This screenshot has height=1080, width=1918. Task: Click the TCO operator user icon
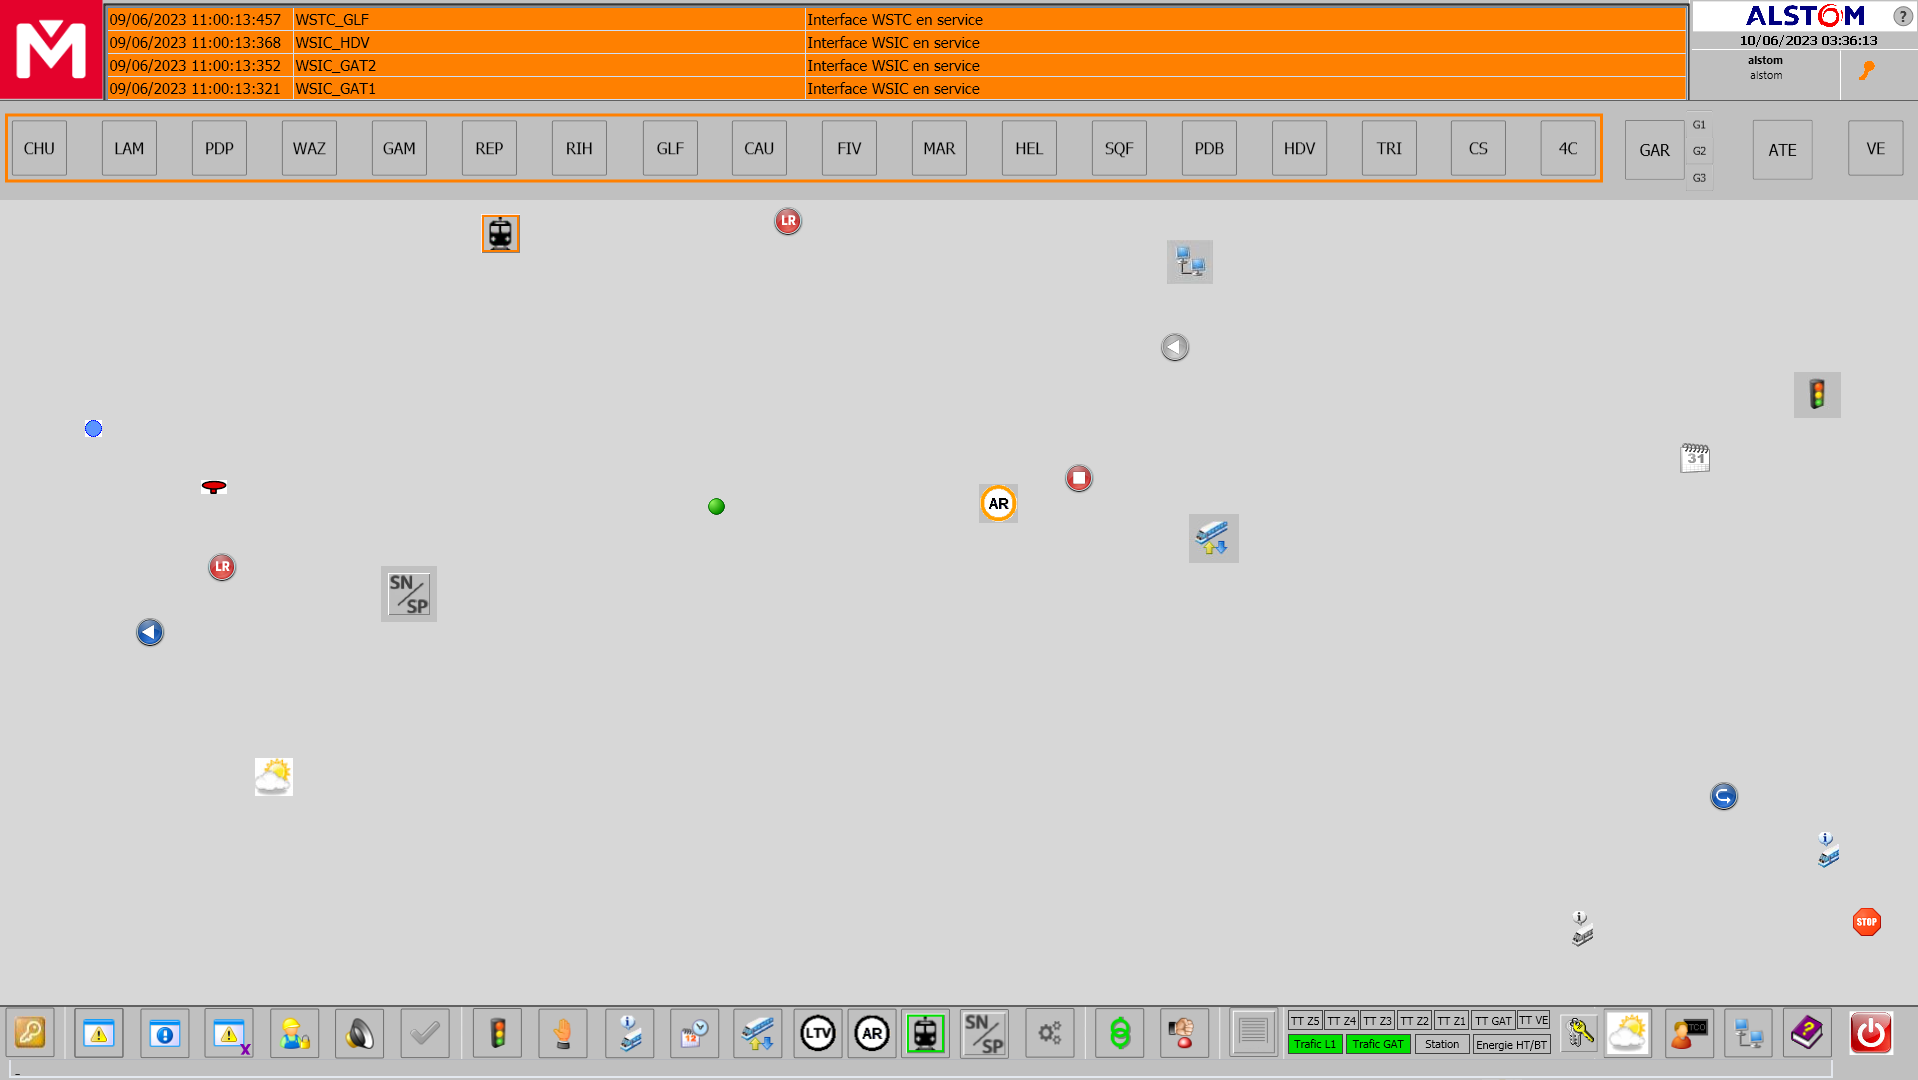(1689, 1034)
